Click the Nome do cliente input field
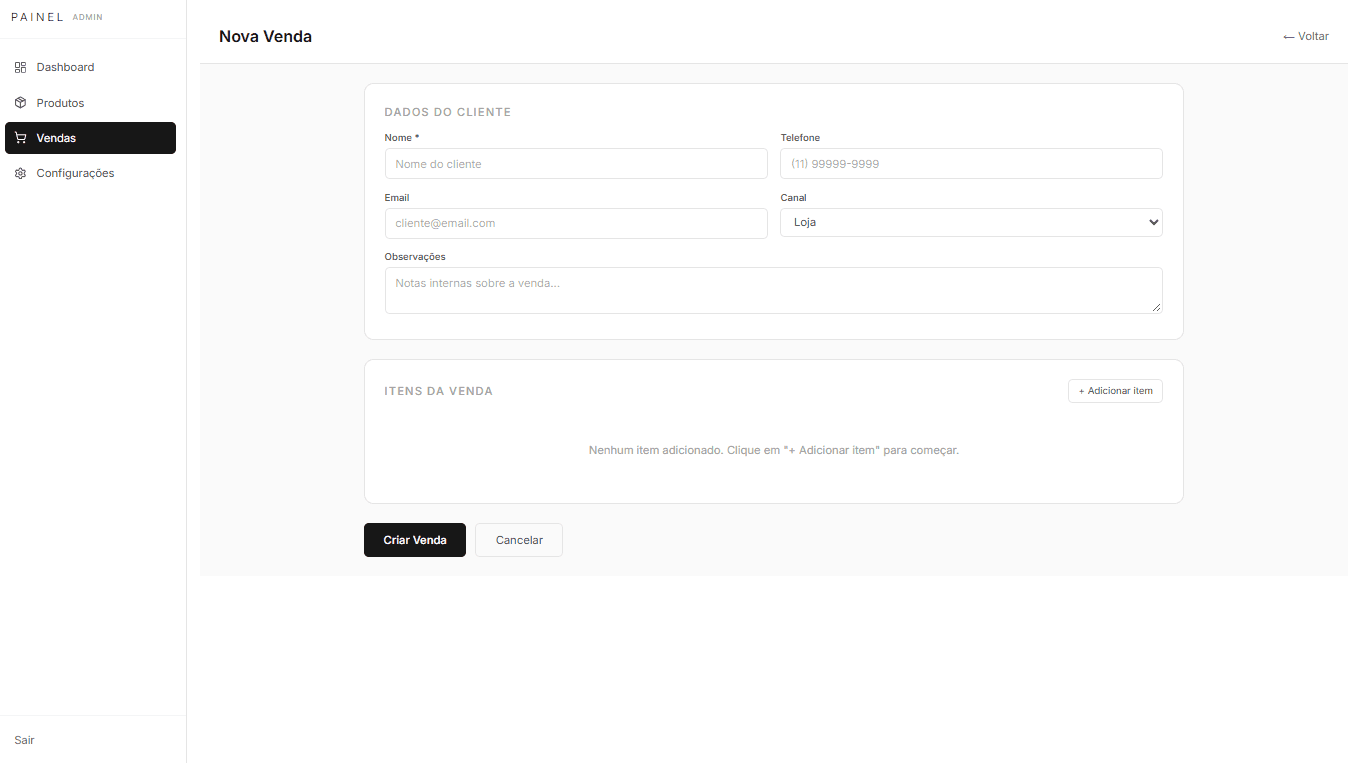 (576, 164)
